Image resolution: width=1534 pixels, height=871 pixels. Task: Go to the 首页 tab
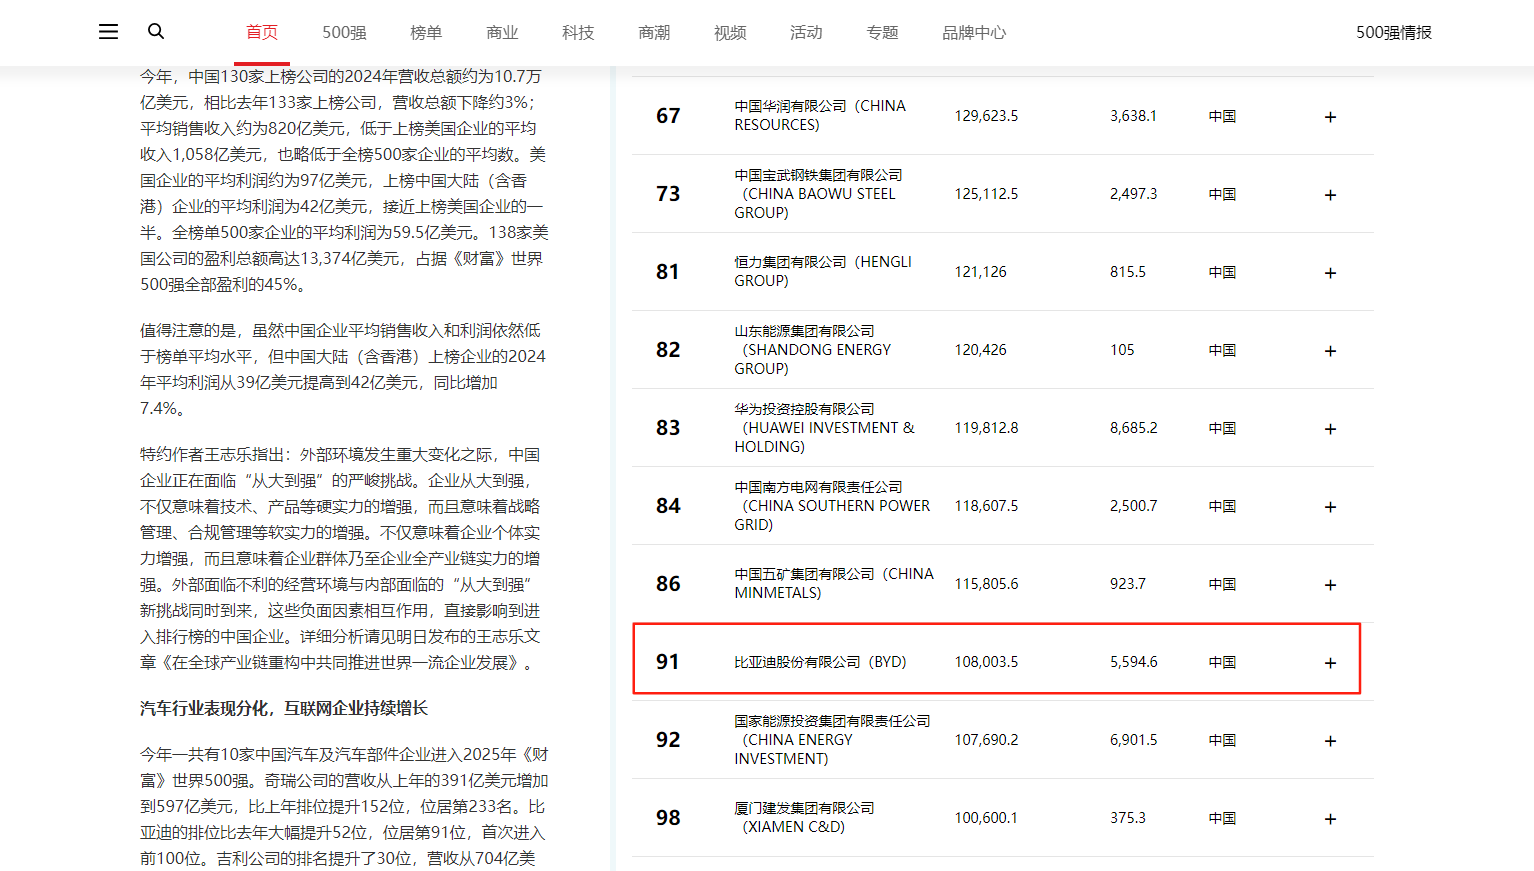(x=262, y=32)
